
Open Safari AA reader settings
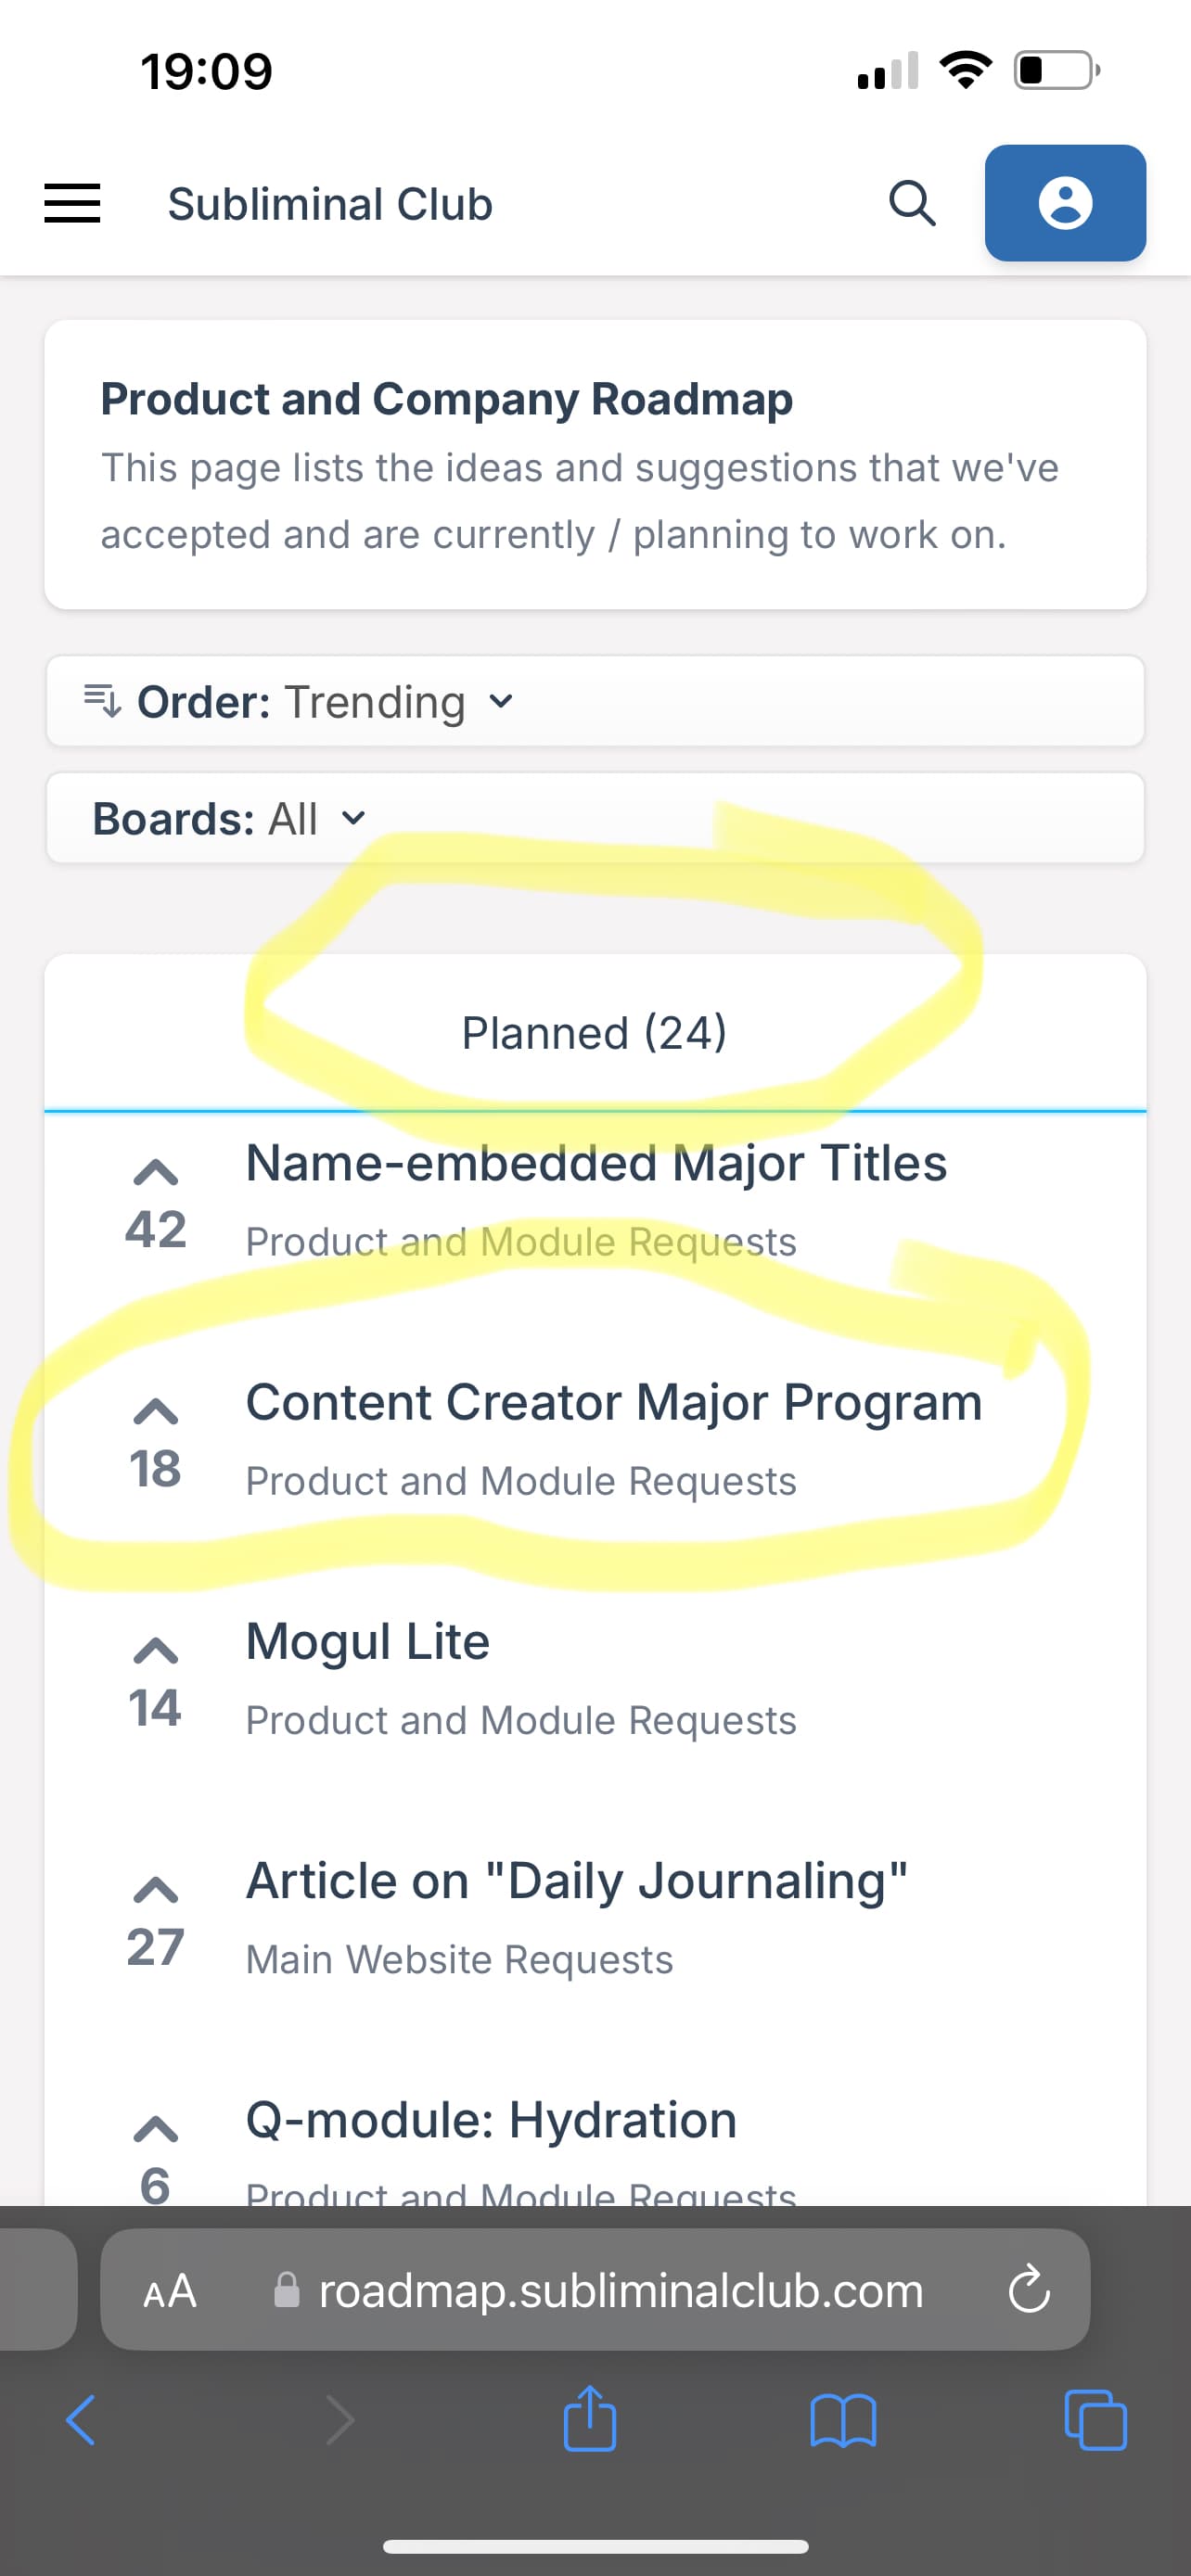coord(170,2290)
